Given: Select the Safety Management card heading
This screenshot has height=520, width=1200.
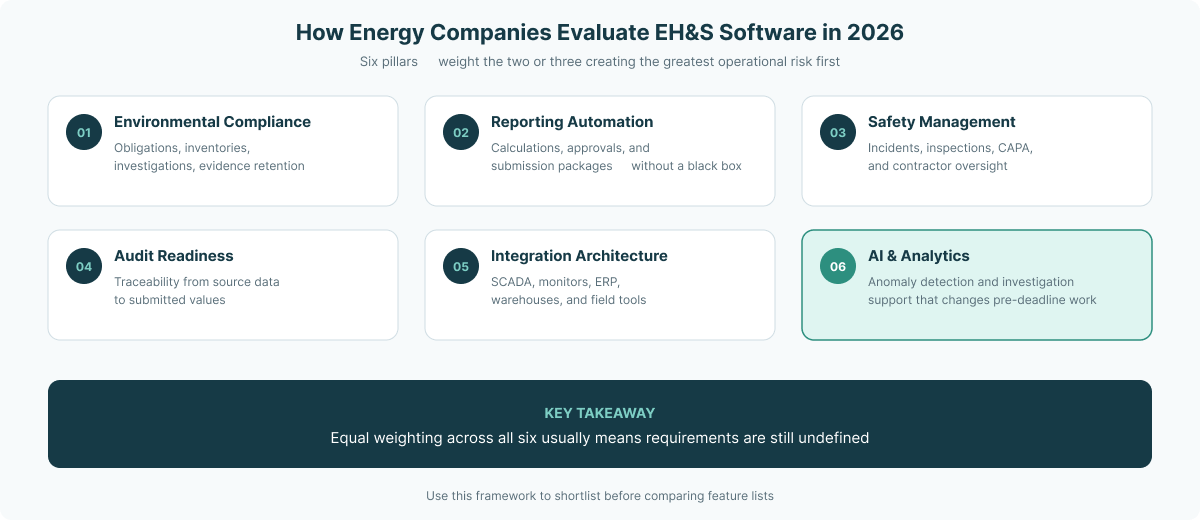Looking at the screenshot, I should tap(941, 122).
